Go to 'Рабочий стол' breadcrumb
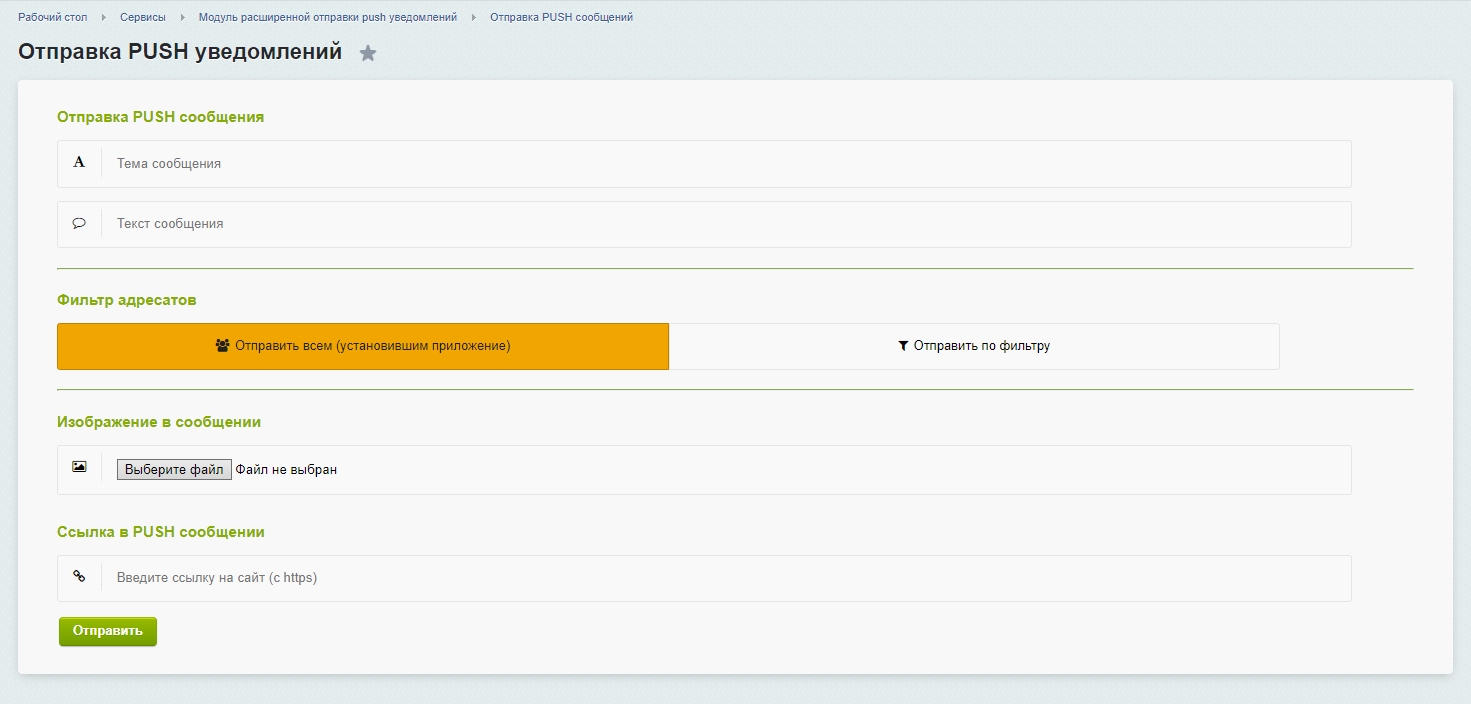Screen dimensions: 1471x704 click(52, 17)
